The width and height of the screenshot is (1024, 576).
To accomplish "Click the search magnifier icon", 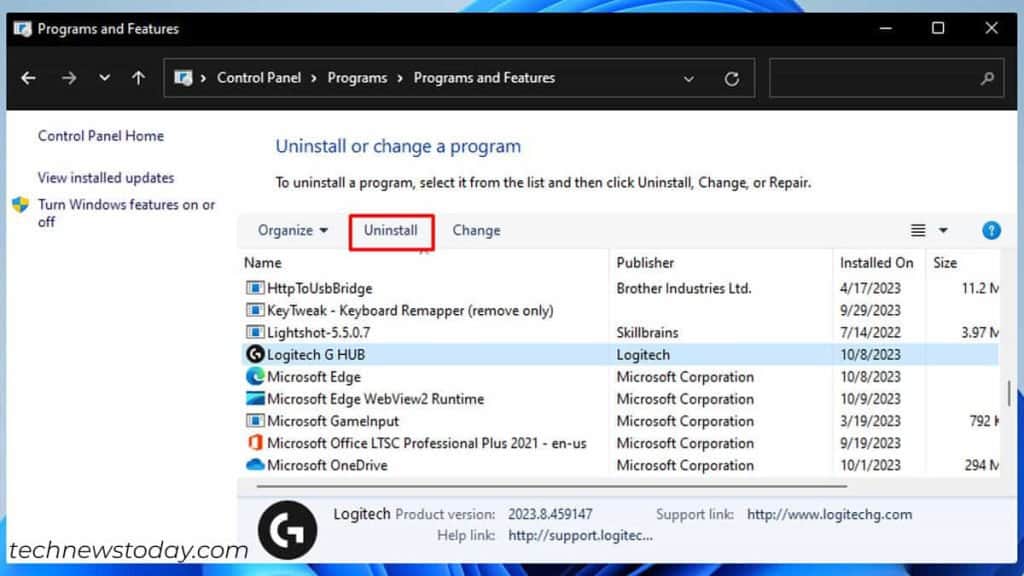I will click(987, 78).
